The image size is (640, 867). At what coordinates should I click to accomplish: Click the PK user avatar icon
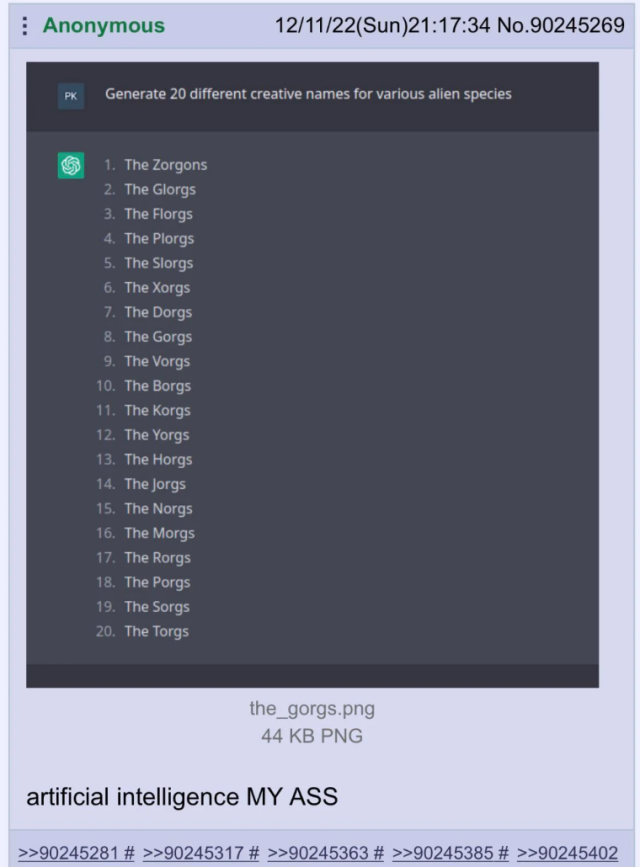71,96
